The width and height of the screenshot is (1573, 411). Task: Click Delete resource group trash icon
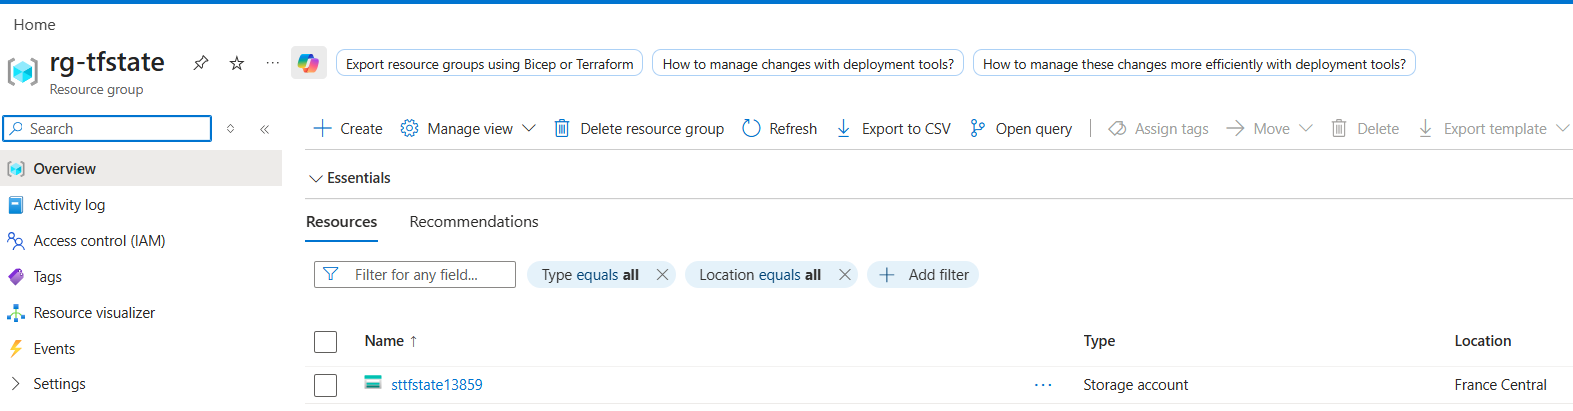pos(562,128)
